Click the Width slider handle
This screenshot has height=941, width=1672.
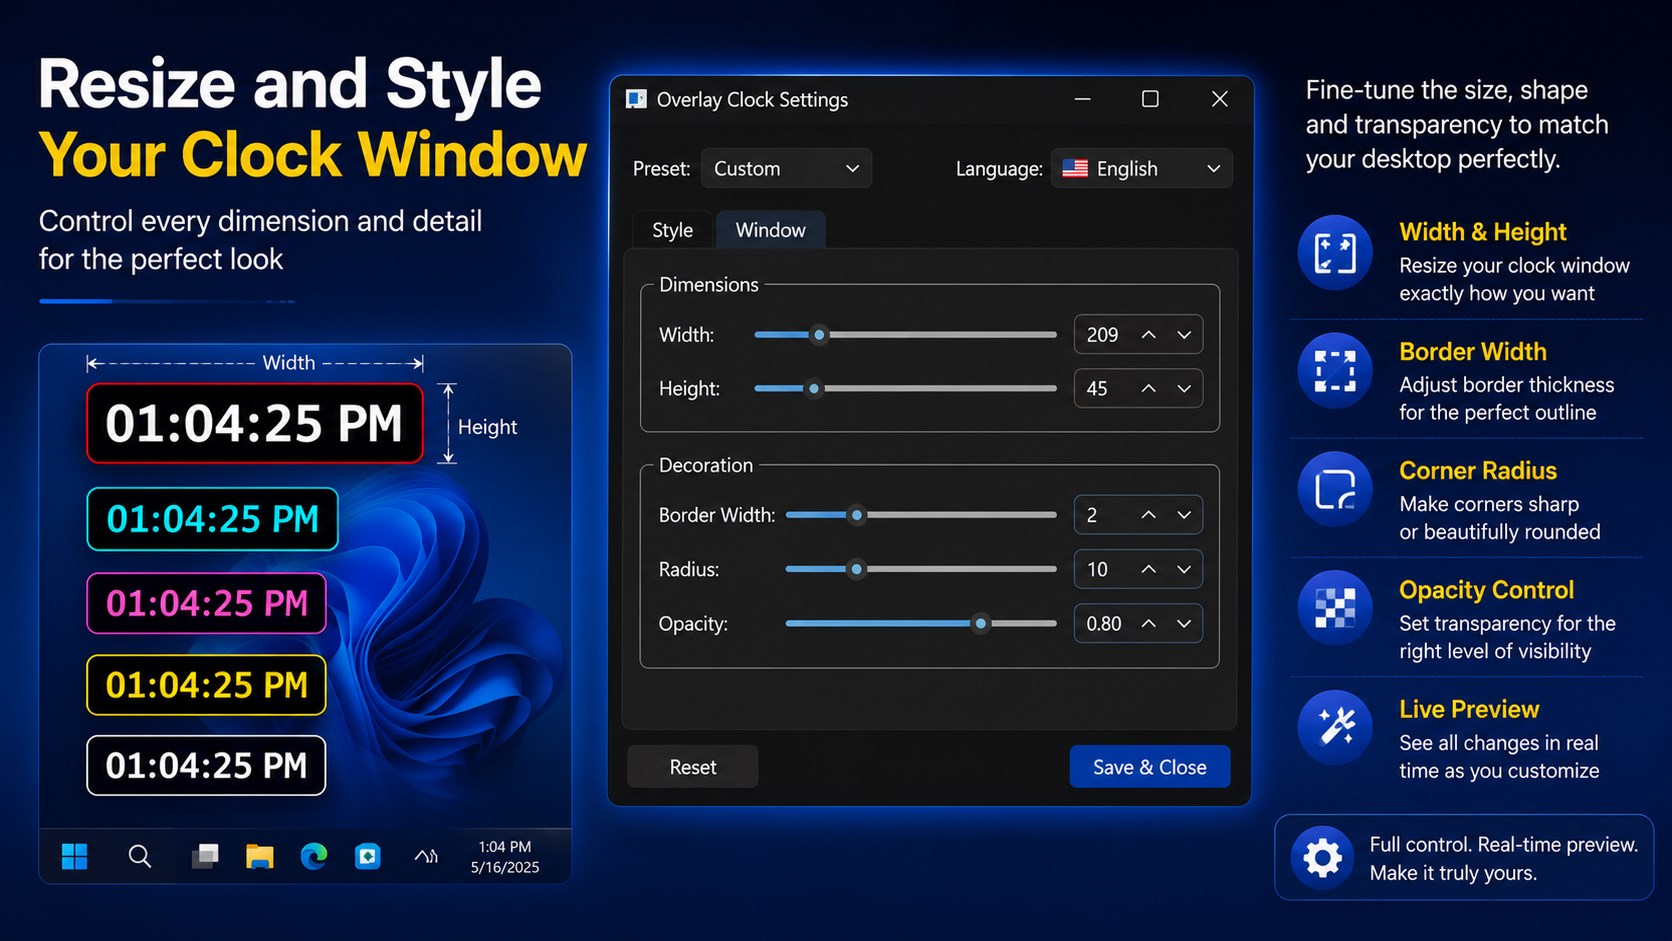(x=819, y=335)
